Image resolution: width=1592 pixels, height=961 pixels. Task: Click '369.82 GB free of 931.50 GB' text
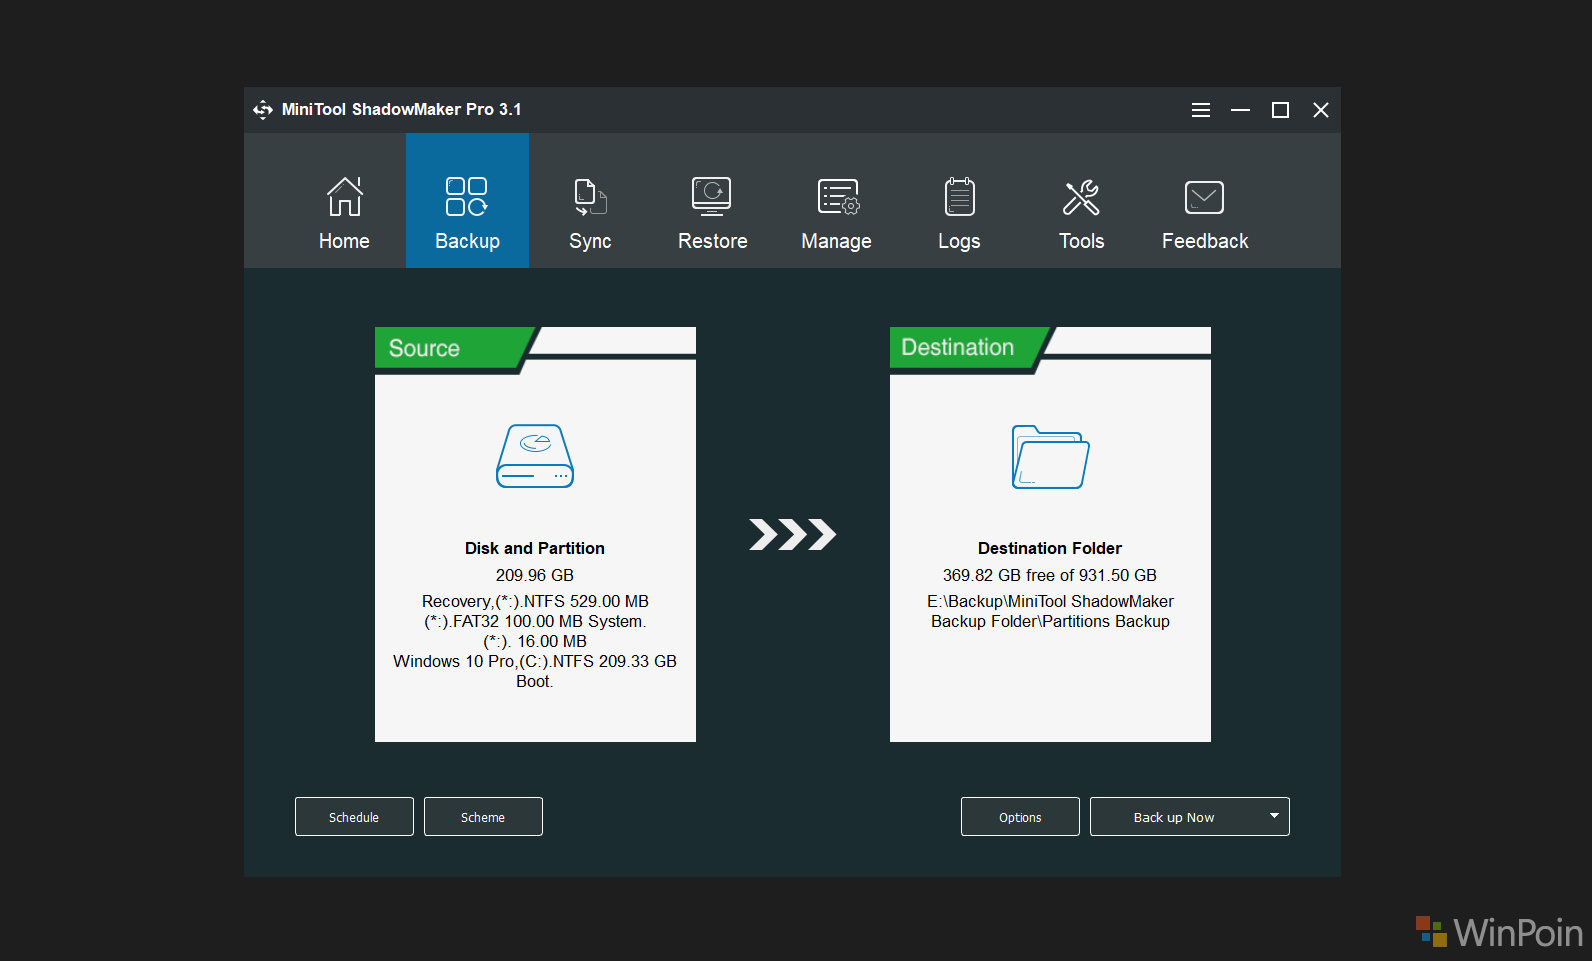click(1050, 575)
